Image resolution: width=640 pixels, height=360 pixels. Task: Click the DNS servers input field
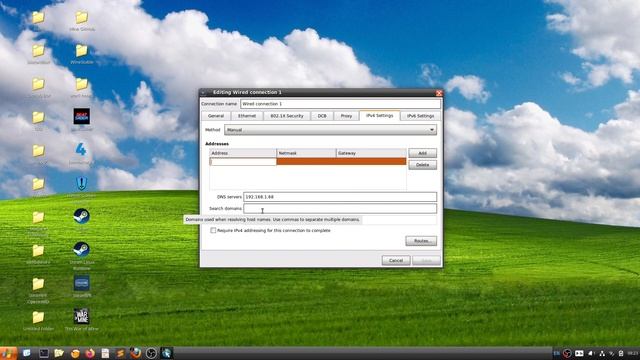(340, 197)
